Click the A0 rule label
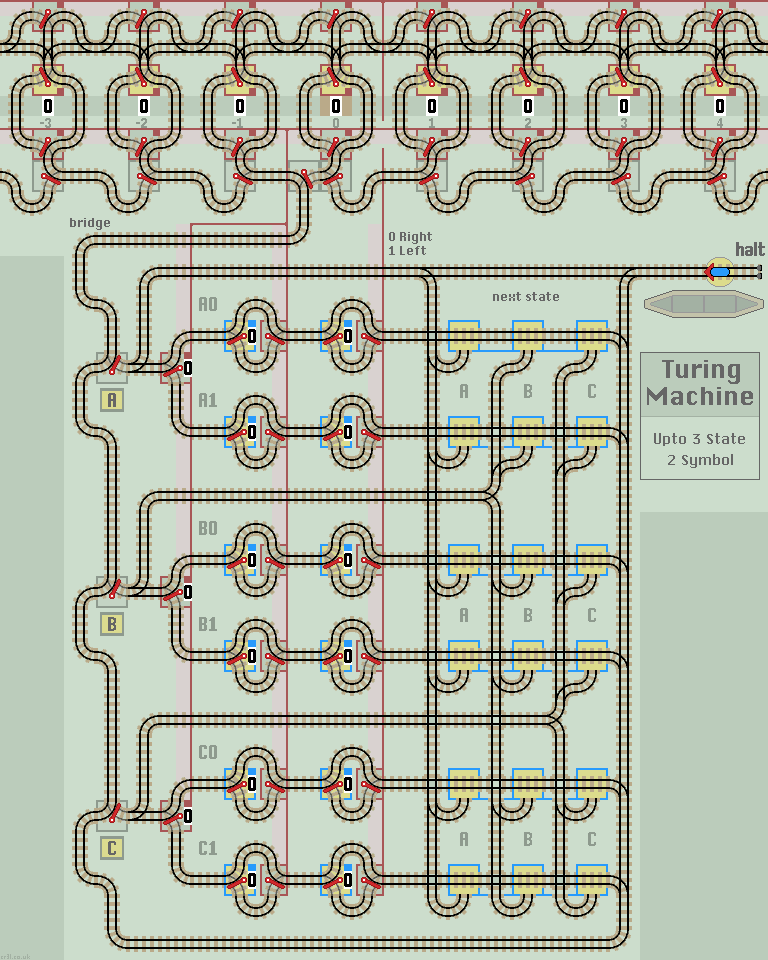This screenshot has height=960, width=768. tap(208, 304)
